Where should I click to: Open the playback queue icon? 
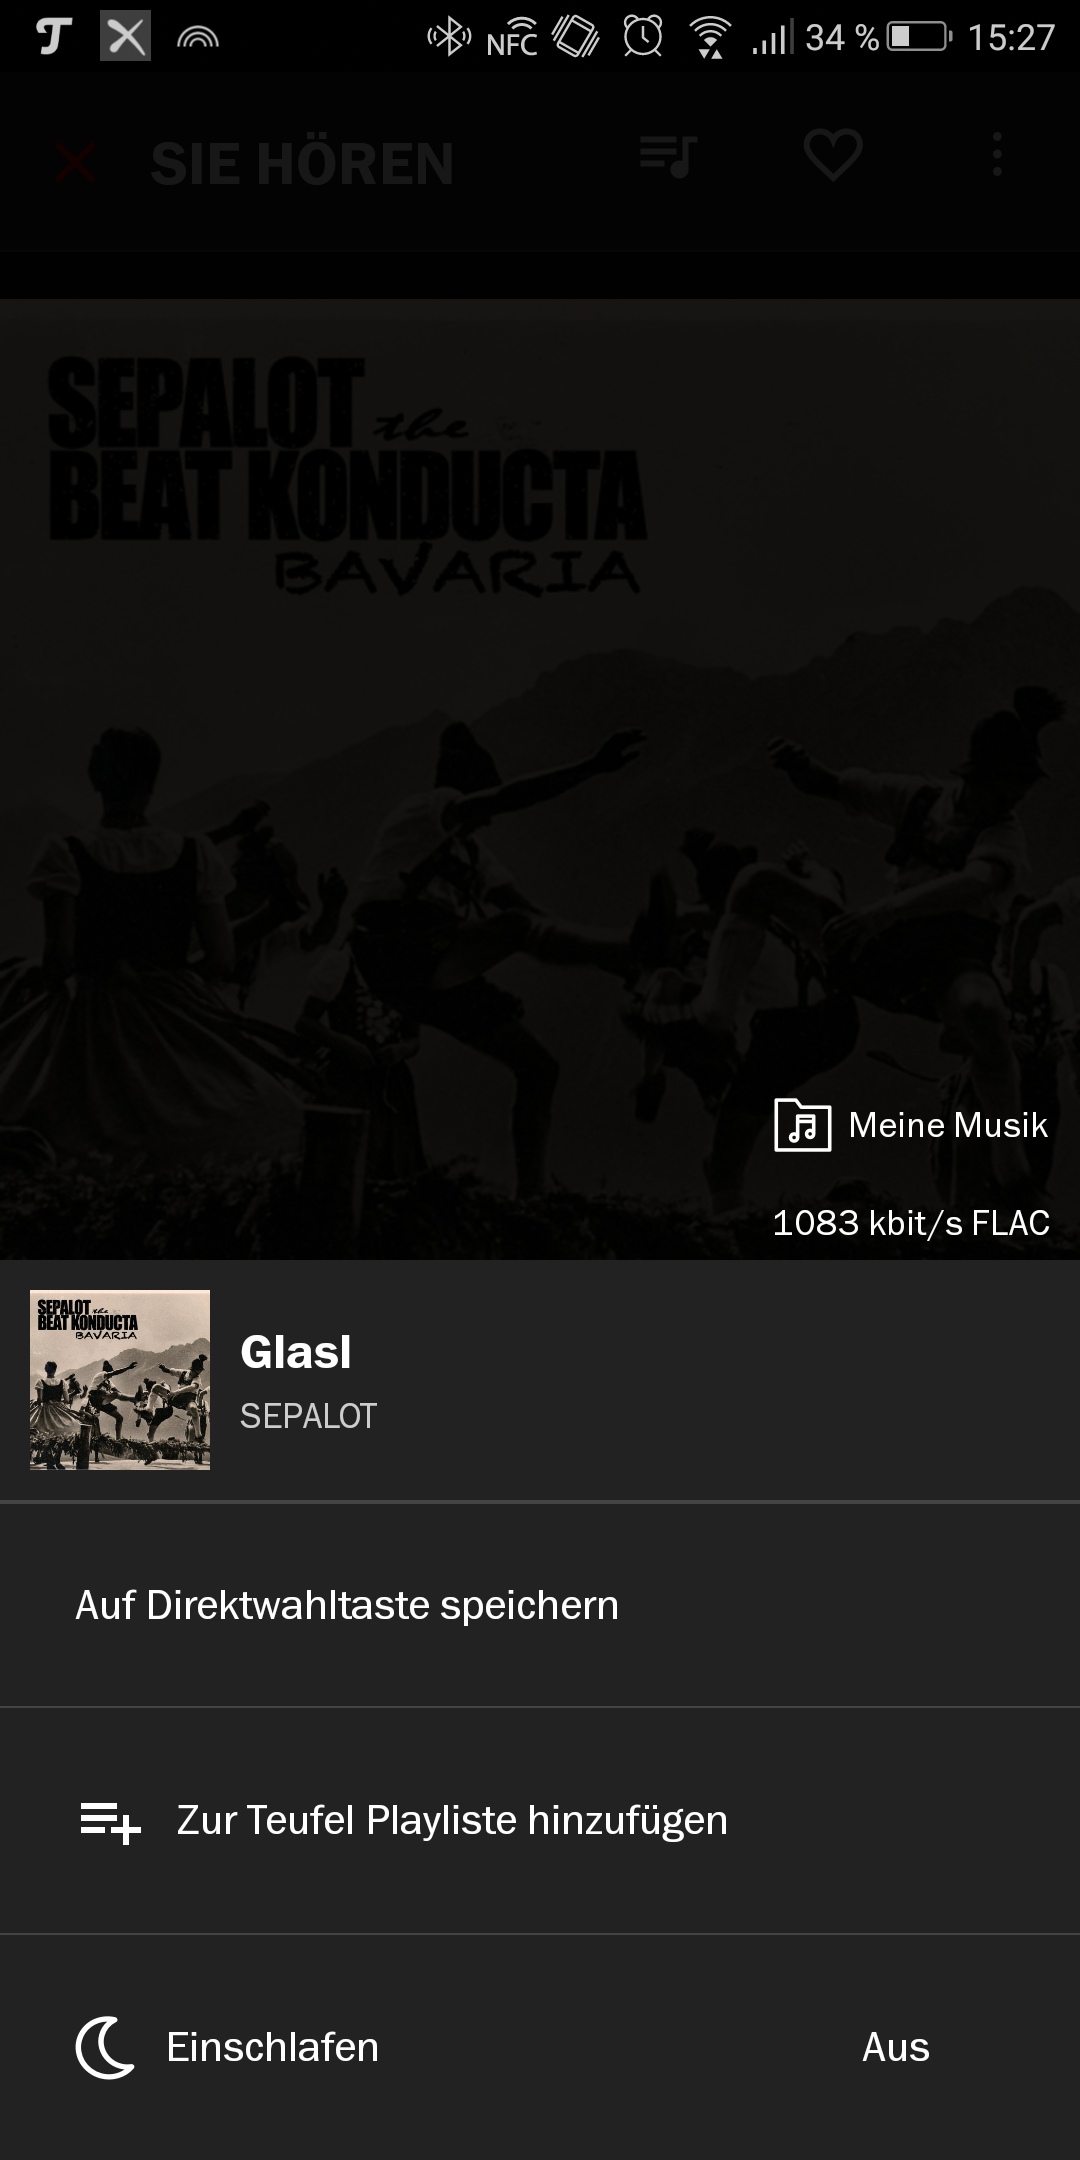(x=668, y=156)
